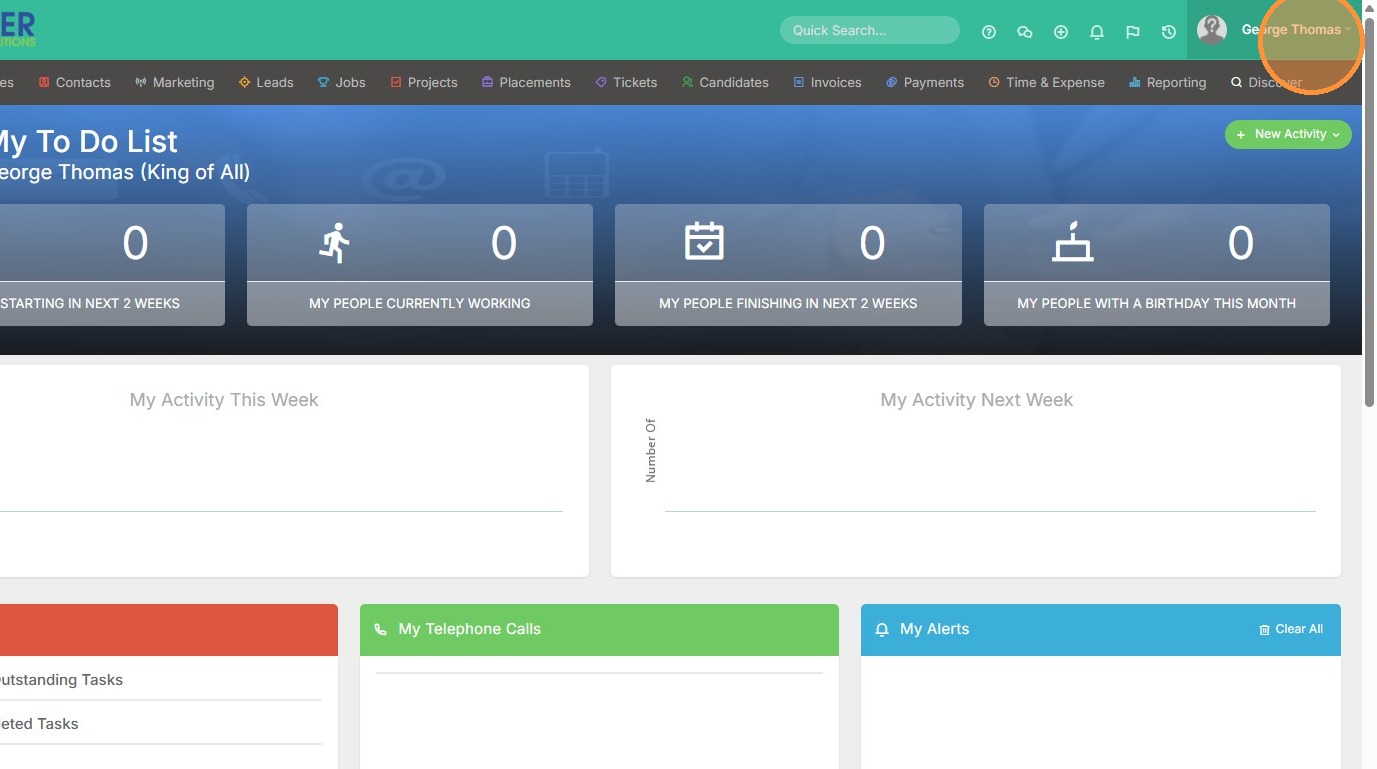Open the help question mark icon
The height and width of the screenshot is (769, 1377).
click(x=989, y=32)
